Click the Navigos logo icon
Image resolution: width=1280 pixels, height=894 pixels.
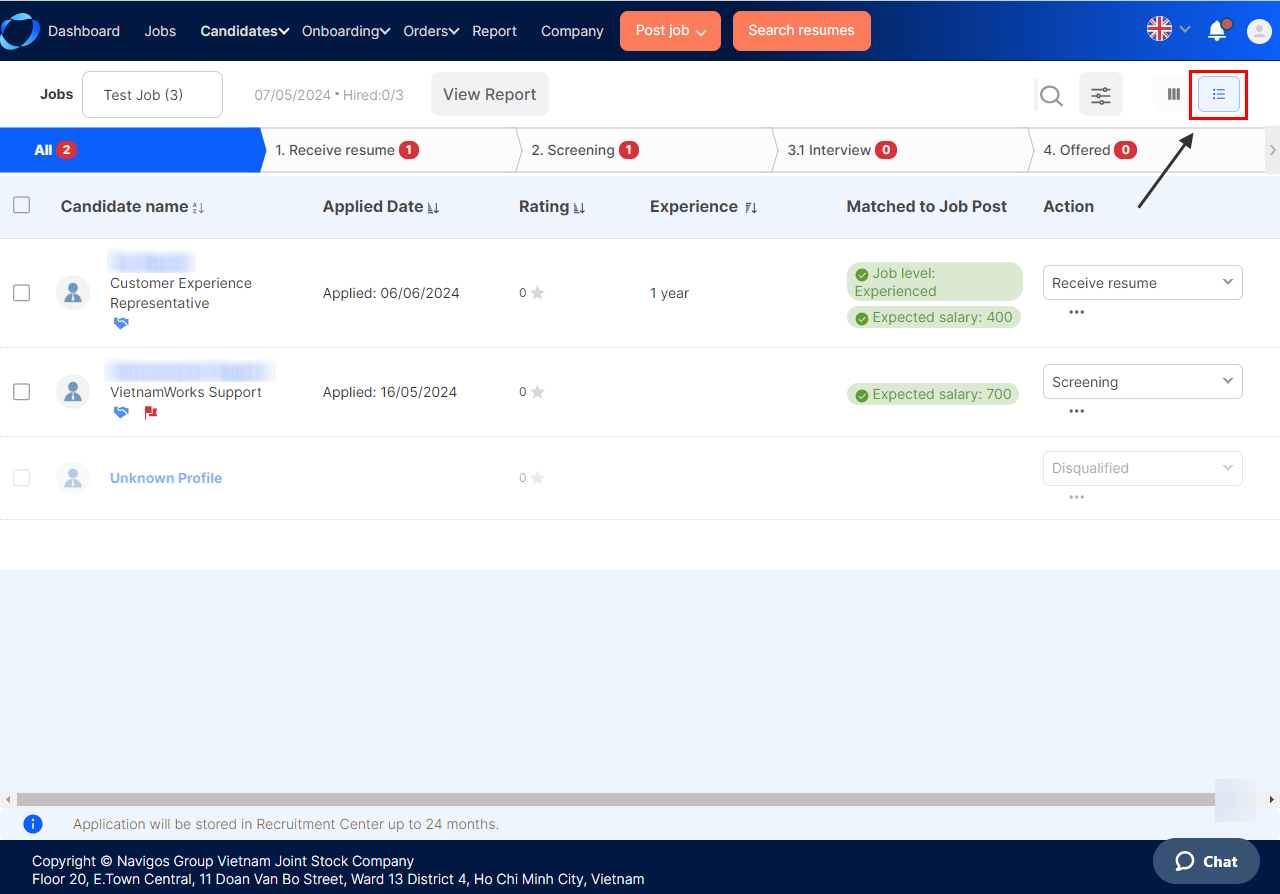tap(19, 31)
